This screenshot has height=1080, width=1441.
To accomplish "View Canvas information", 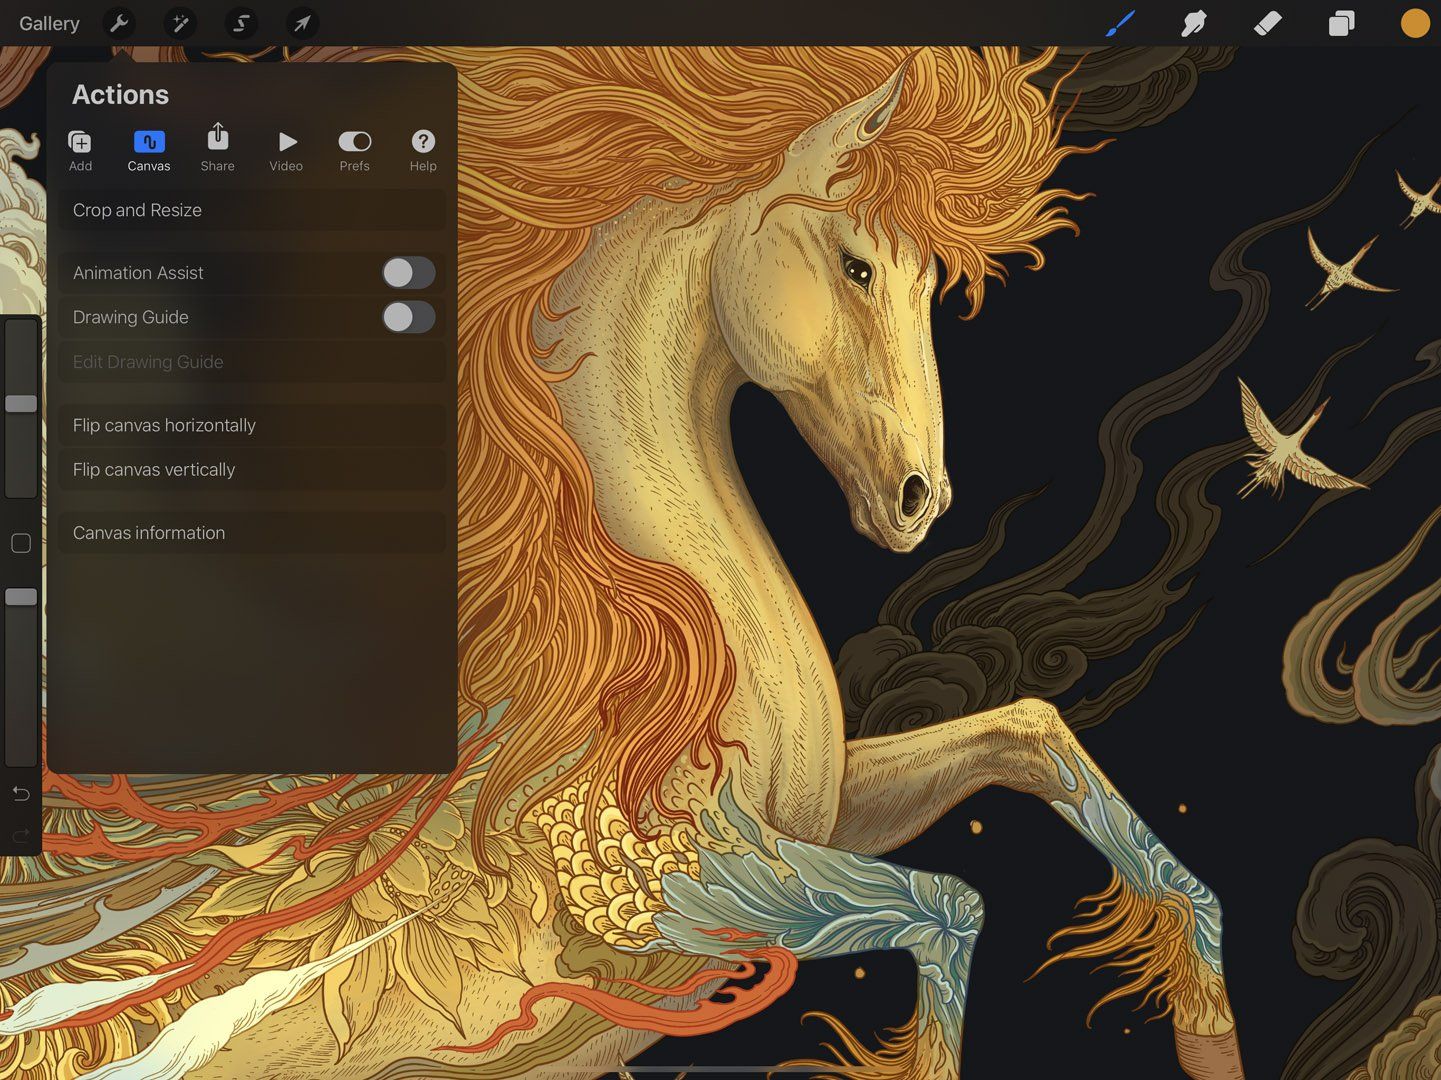I will [250, 532].
